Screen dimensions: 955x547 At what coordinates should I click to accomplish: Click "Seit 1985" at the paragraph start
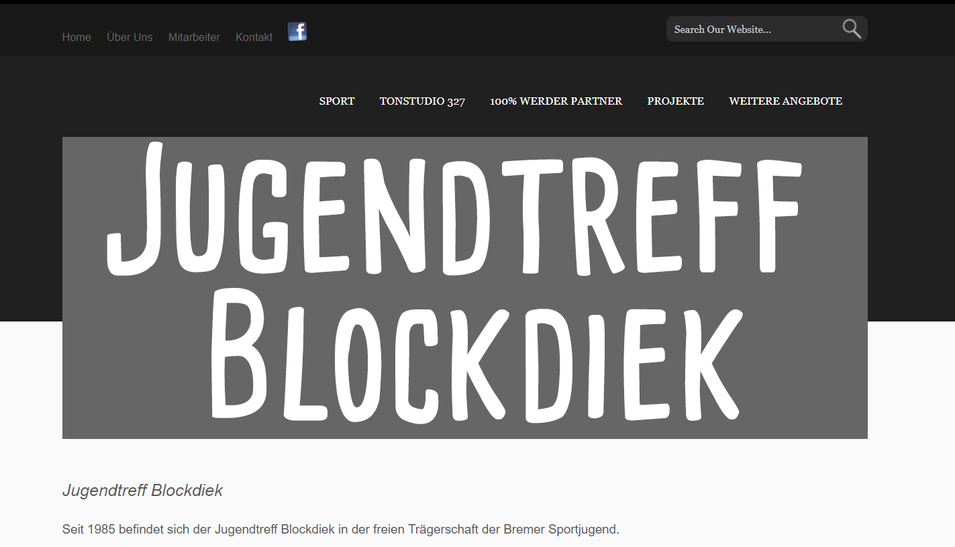pos(88,529)
